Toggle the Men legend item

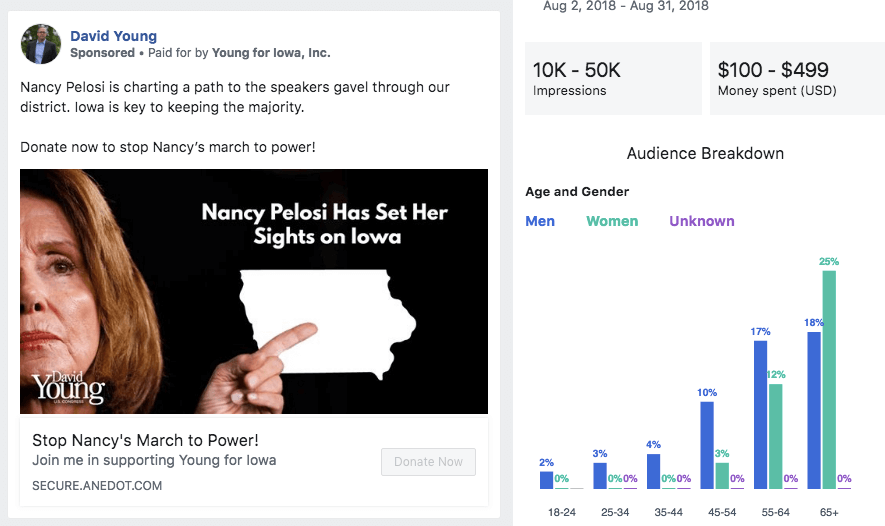point(540,221)
